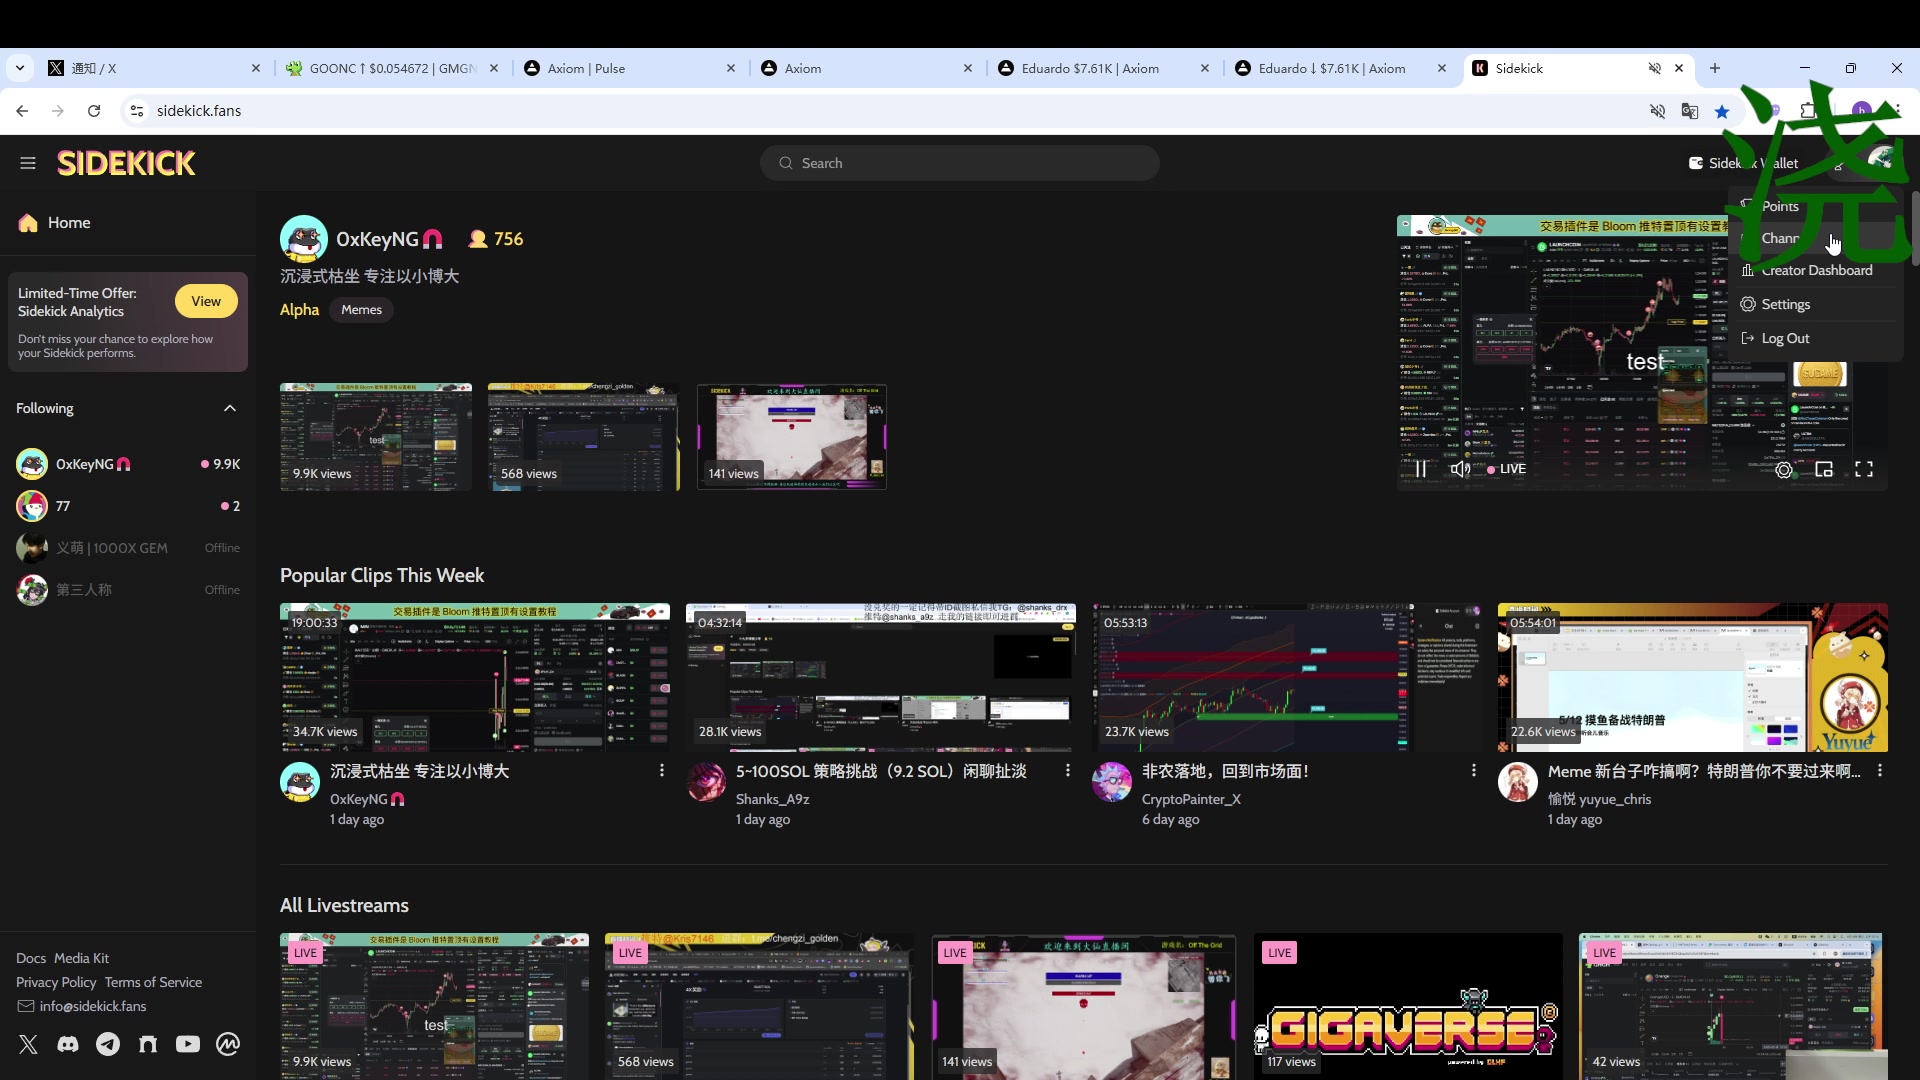The height and width of the screenshot is (1080, 1920).
Task: Collapse the Following list
Action: [x=229, y=408]
